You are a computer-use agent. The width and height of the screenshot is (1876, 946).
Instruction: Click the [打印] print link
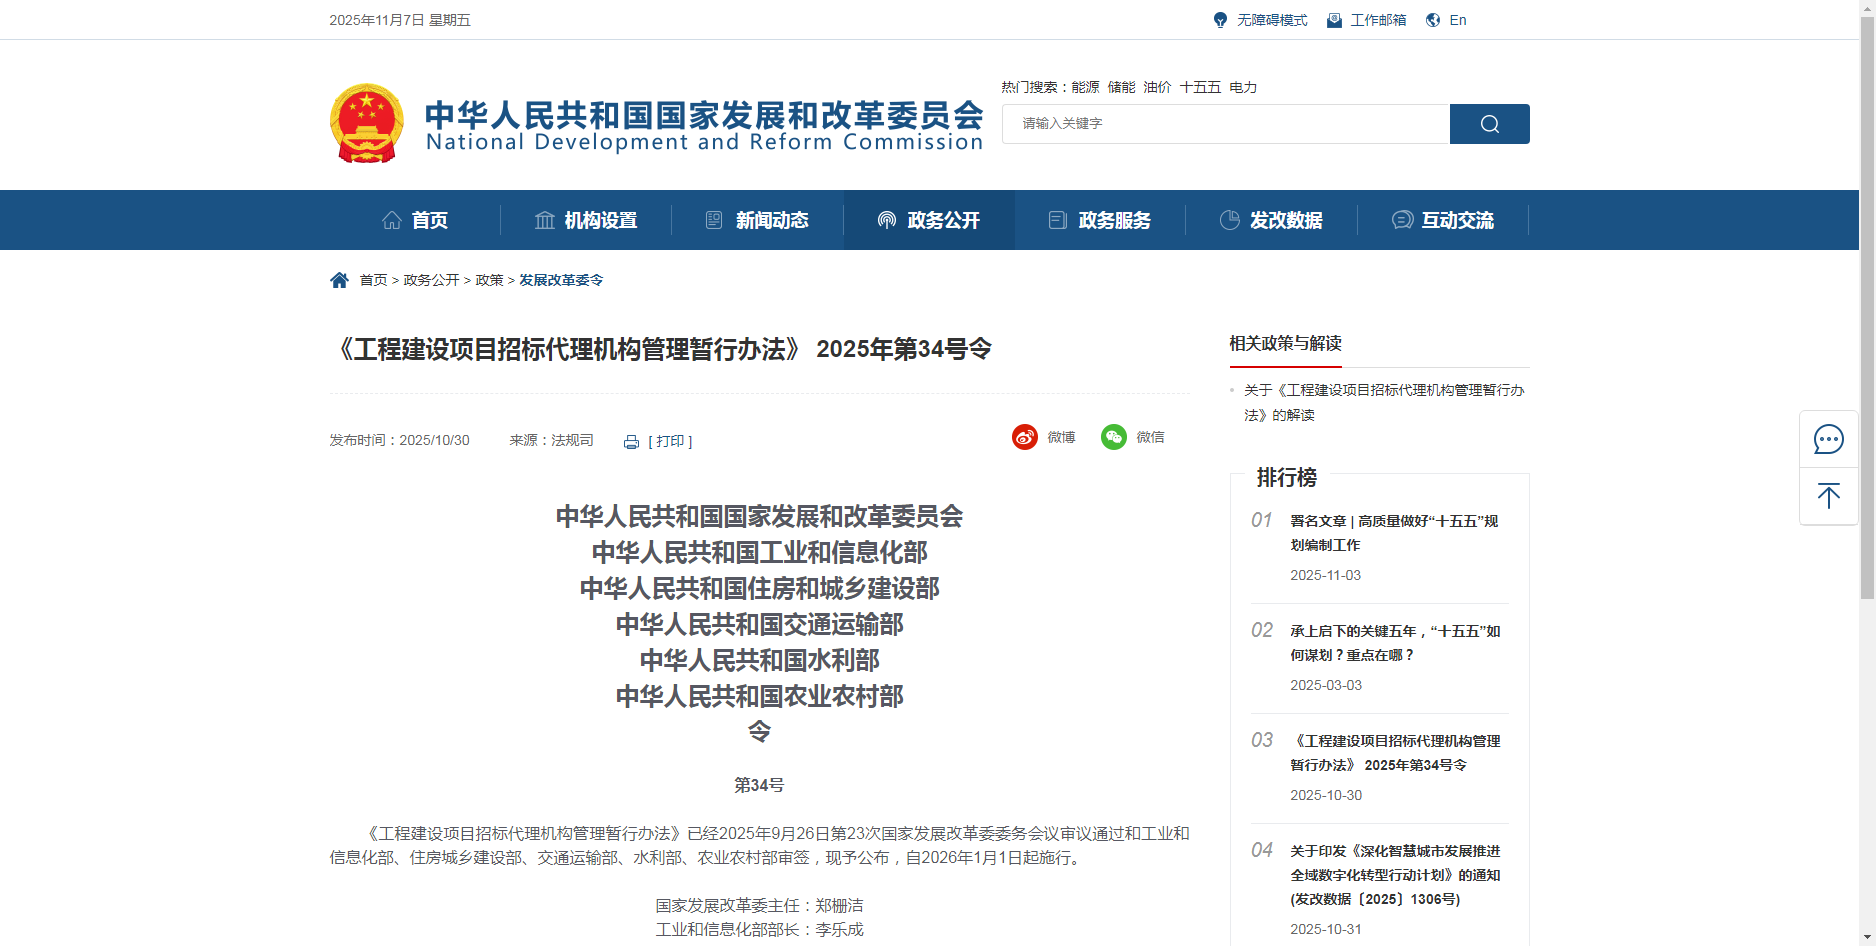(671, 441)
